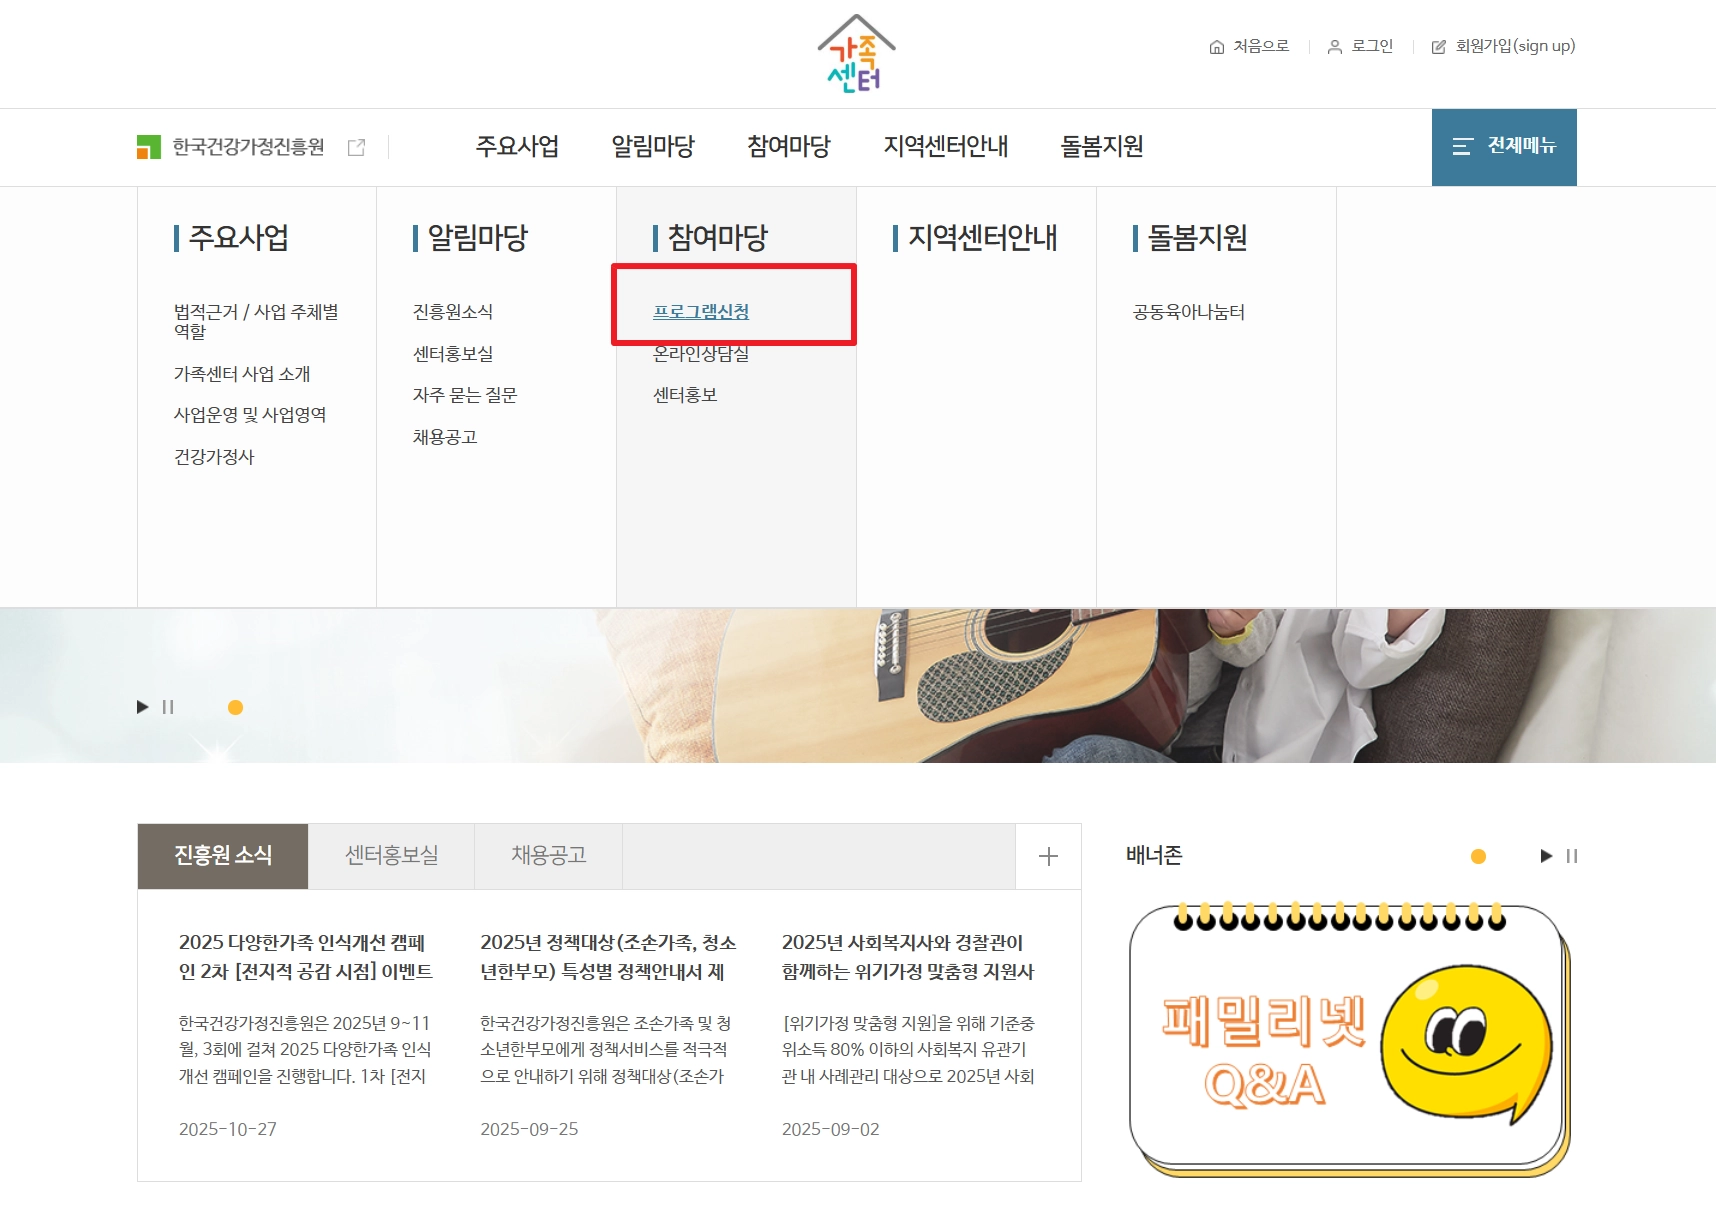Viewport: 1716px width, 1224px height.
Task: Switch to the 센터홍보실 tab
Action: [x=391, y=856]
